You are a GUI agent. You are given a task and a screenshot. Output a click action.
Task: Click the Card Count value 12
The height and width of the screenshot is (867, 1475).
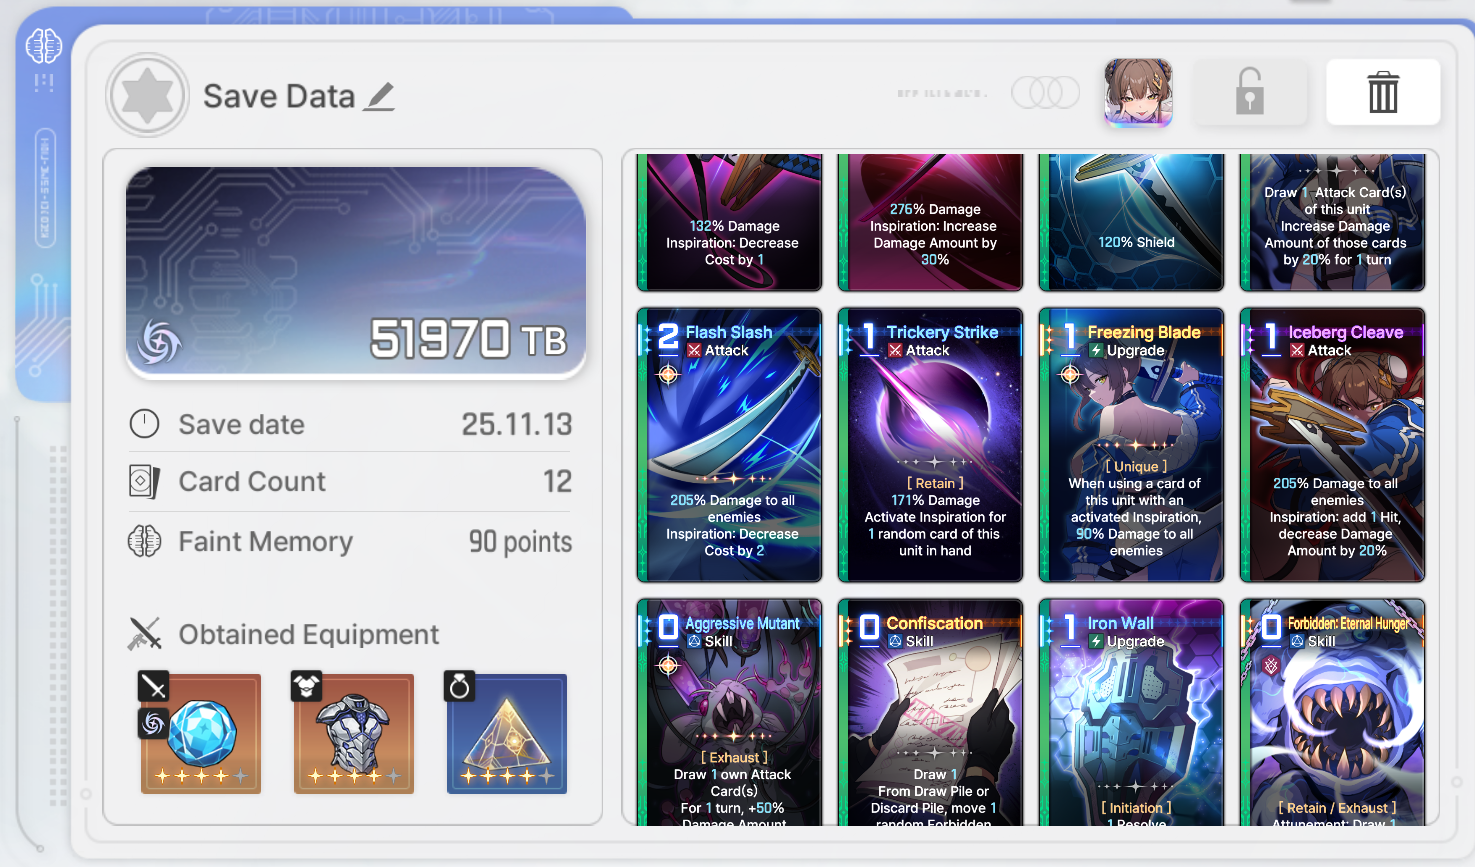pyautogui.click(x=558, y=481)
